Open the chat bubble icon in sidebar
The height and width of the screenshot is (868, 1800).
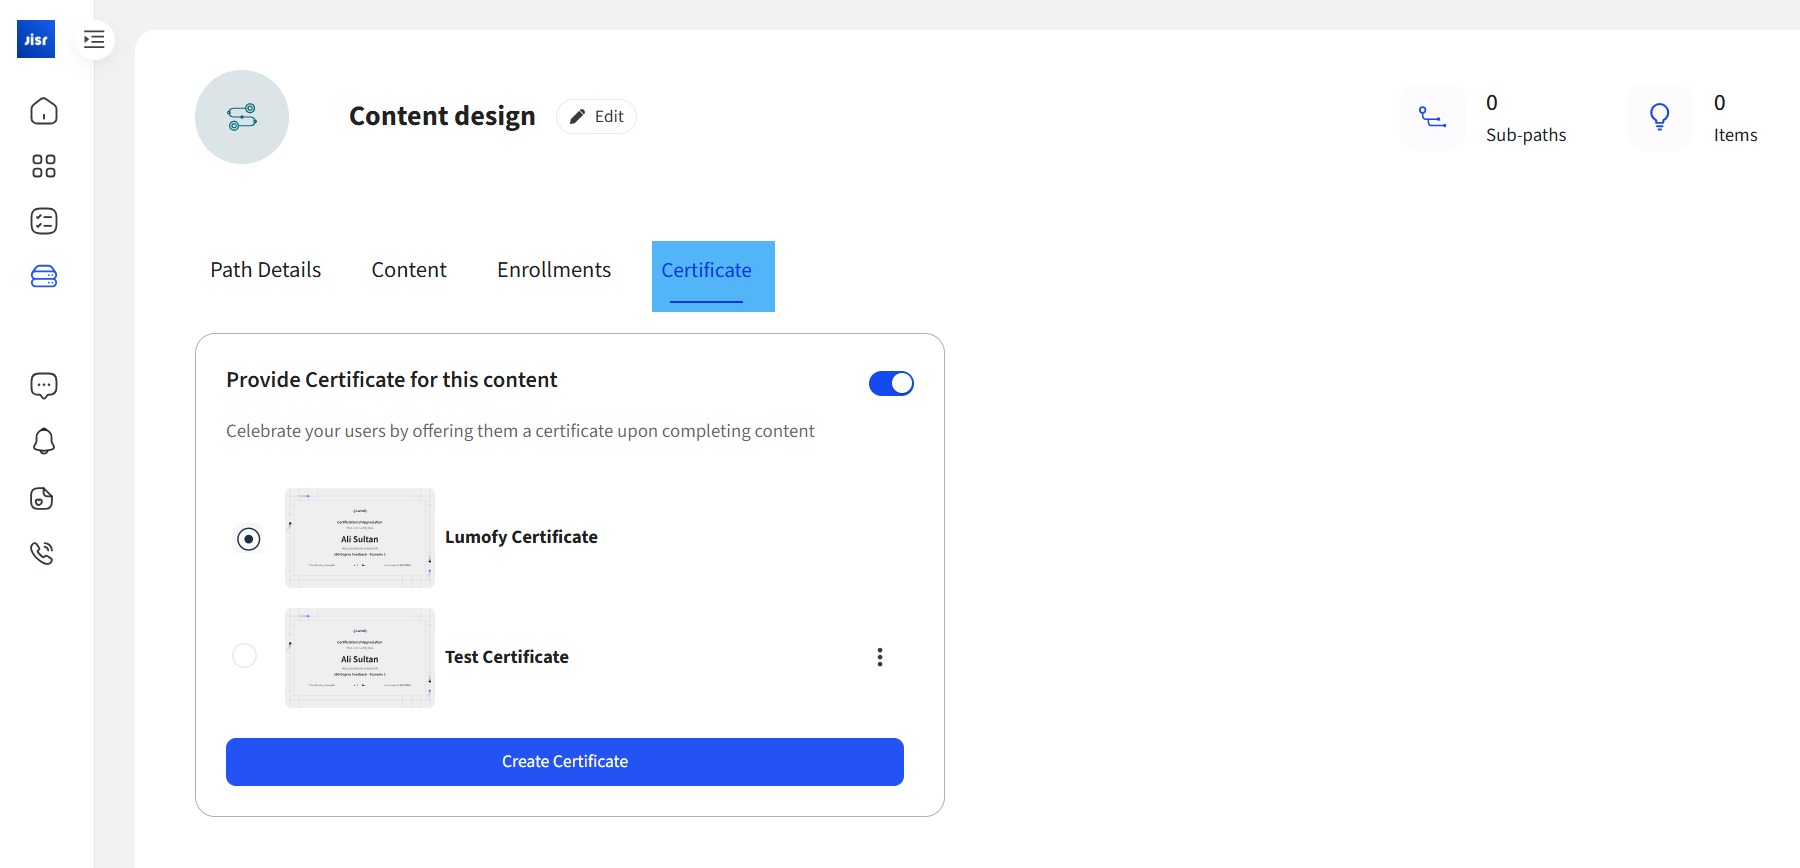pyautogui.click(x=44, y=386)
